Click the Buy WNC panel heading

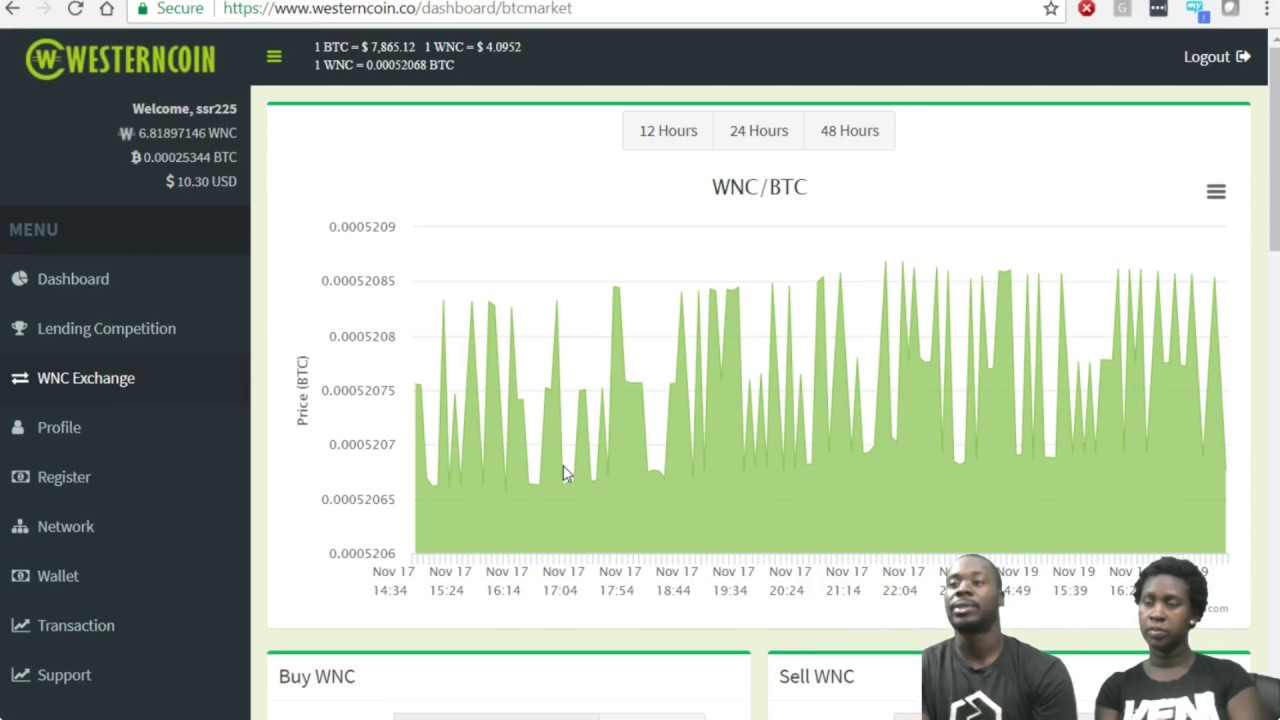coord(317,676)
